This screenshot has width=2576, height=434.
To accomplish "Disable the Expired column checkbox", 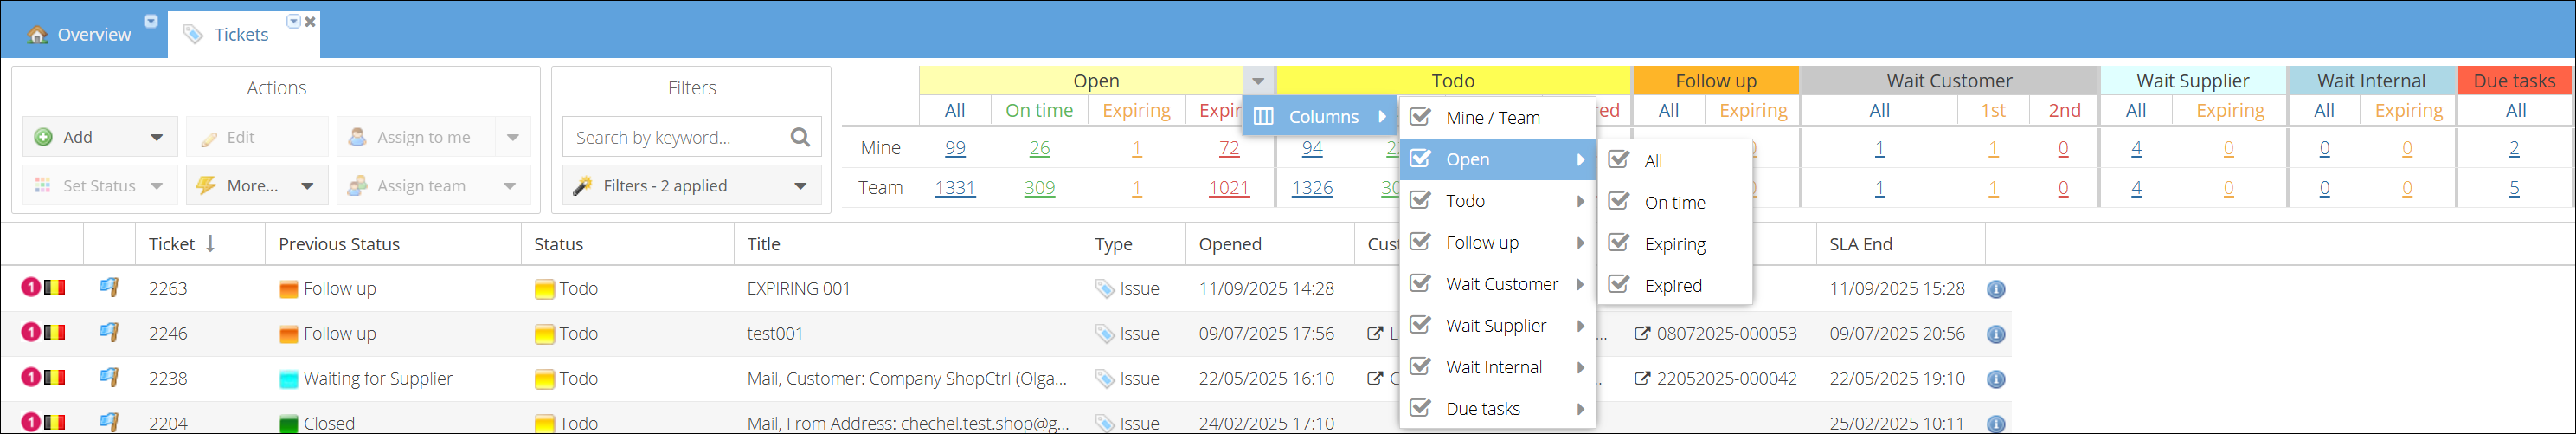I will [x=1619, y=285].
